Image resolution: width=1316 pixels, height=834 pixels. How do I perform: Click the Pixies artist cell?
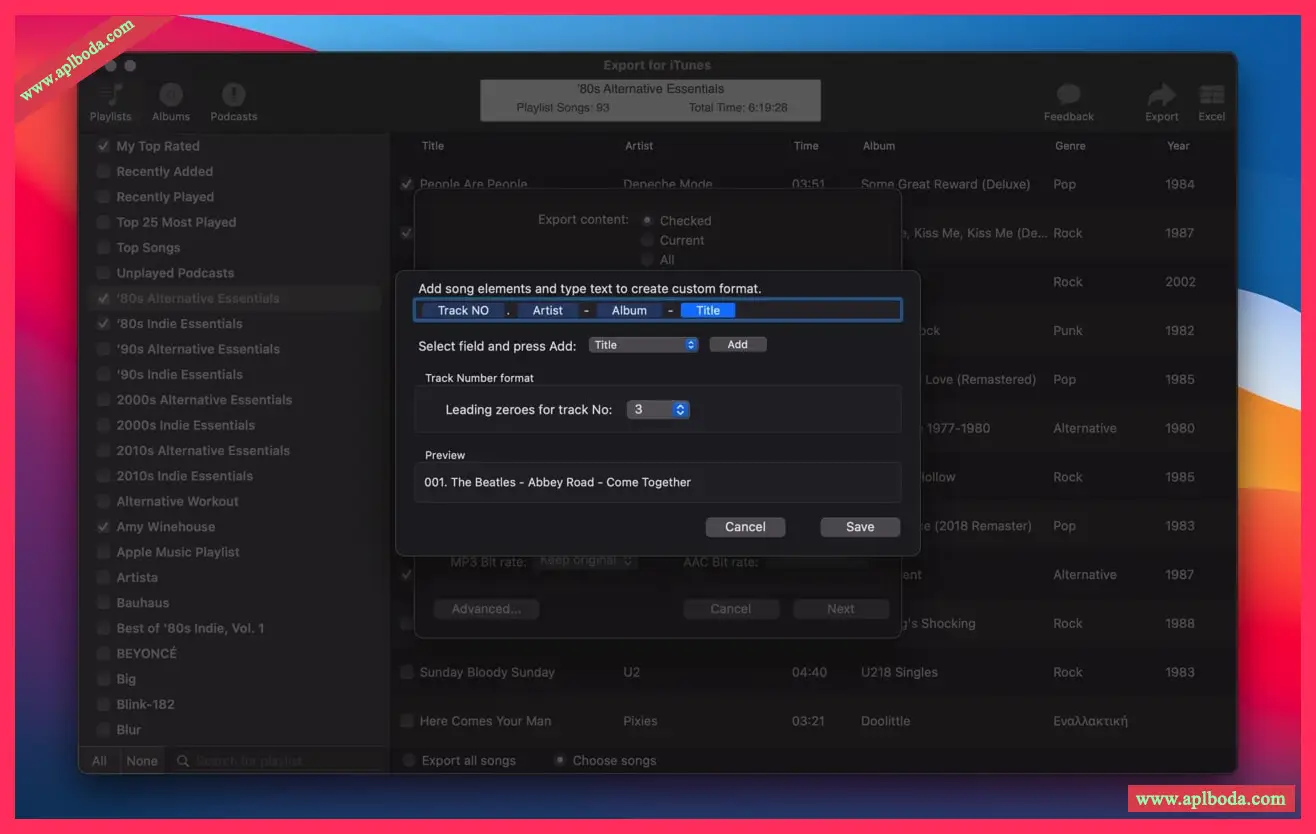[640, 721]
